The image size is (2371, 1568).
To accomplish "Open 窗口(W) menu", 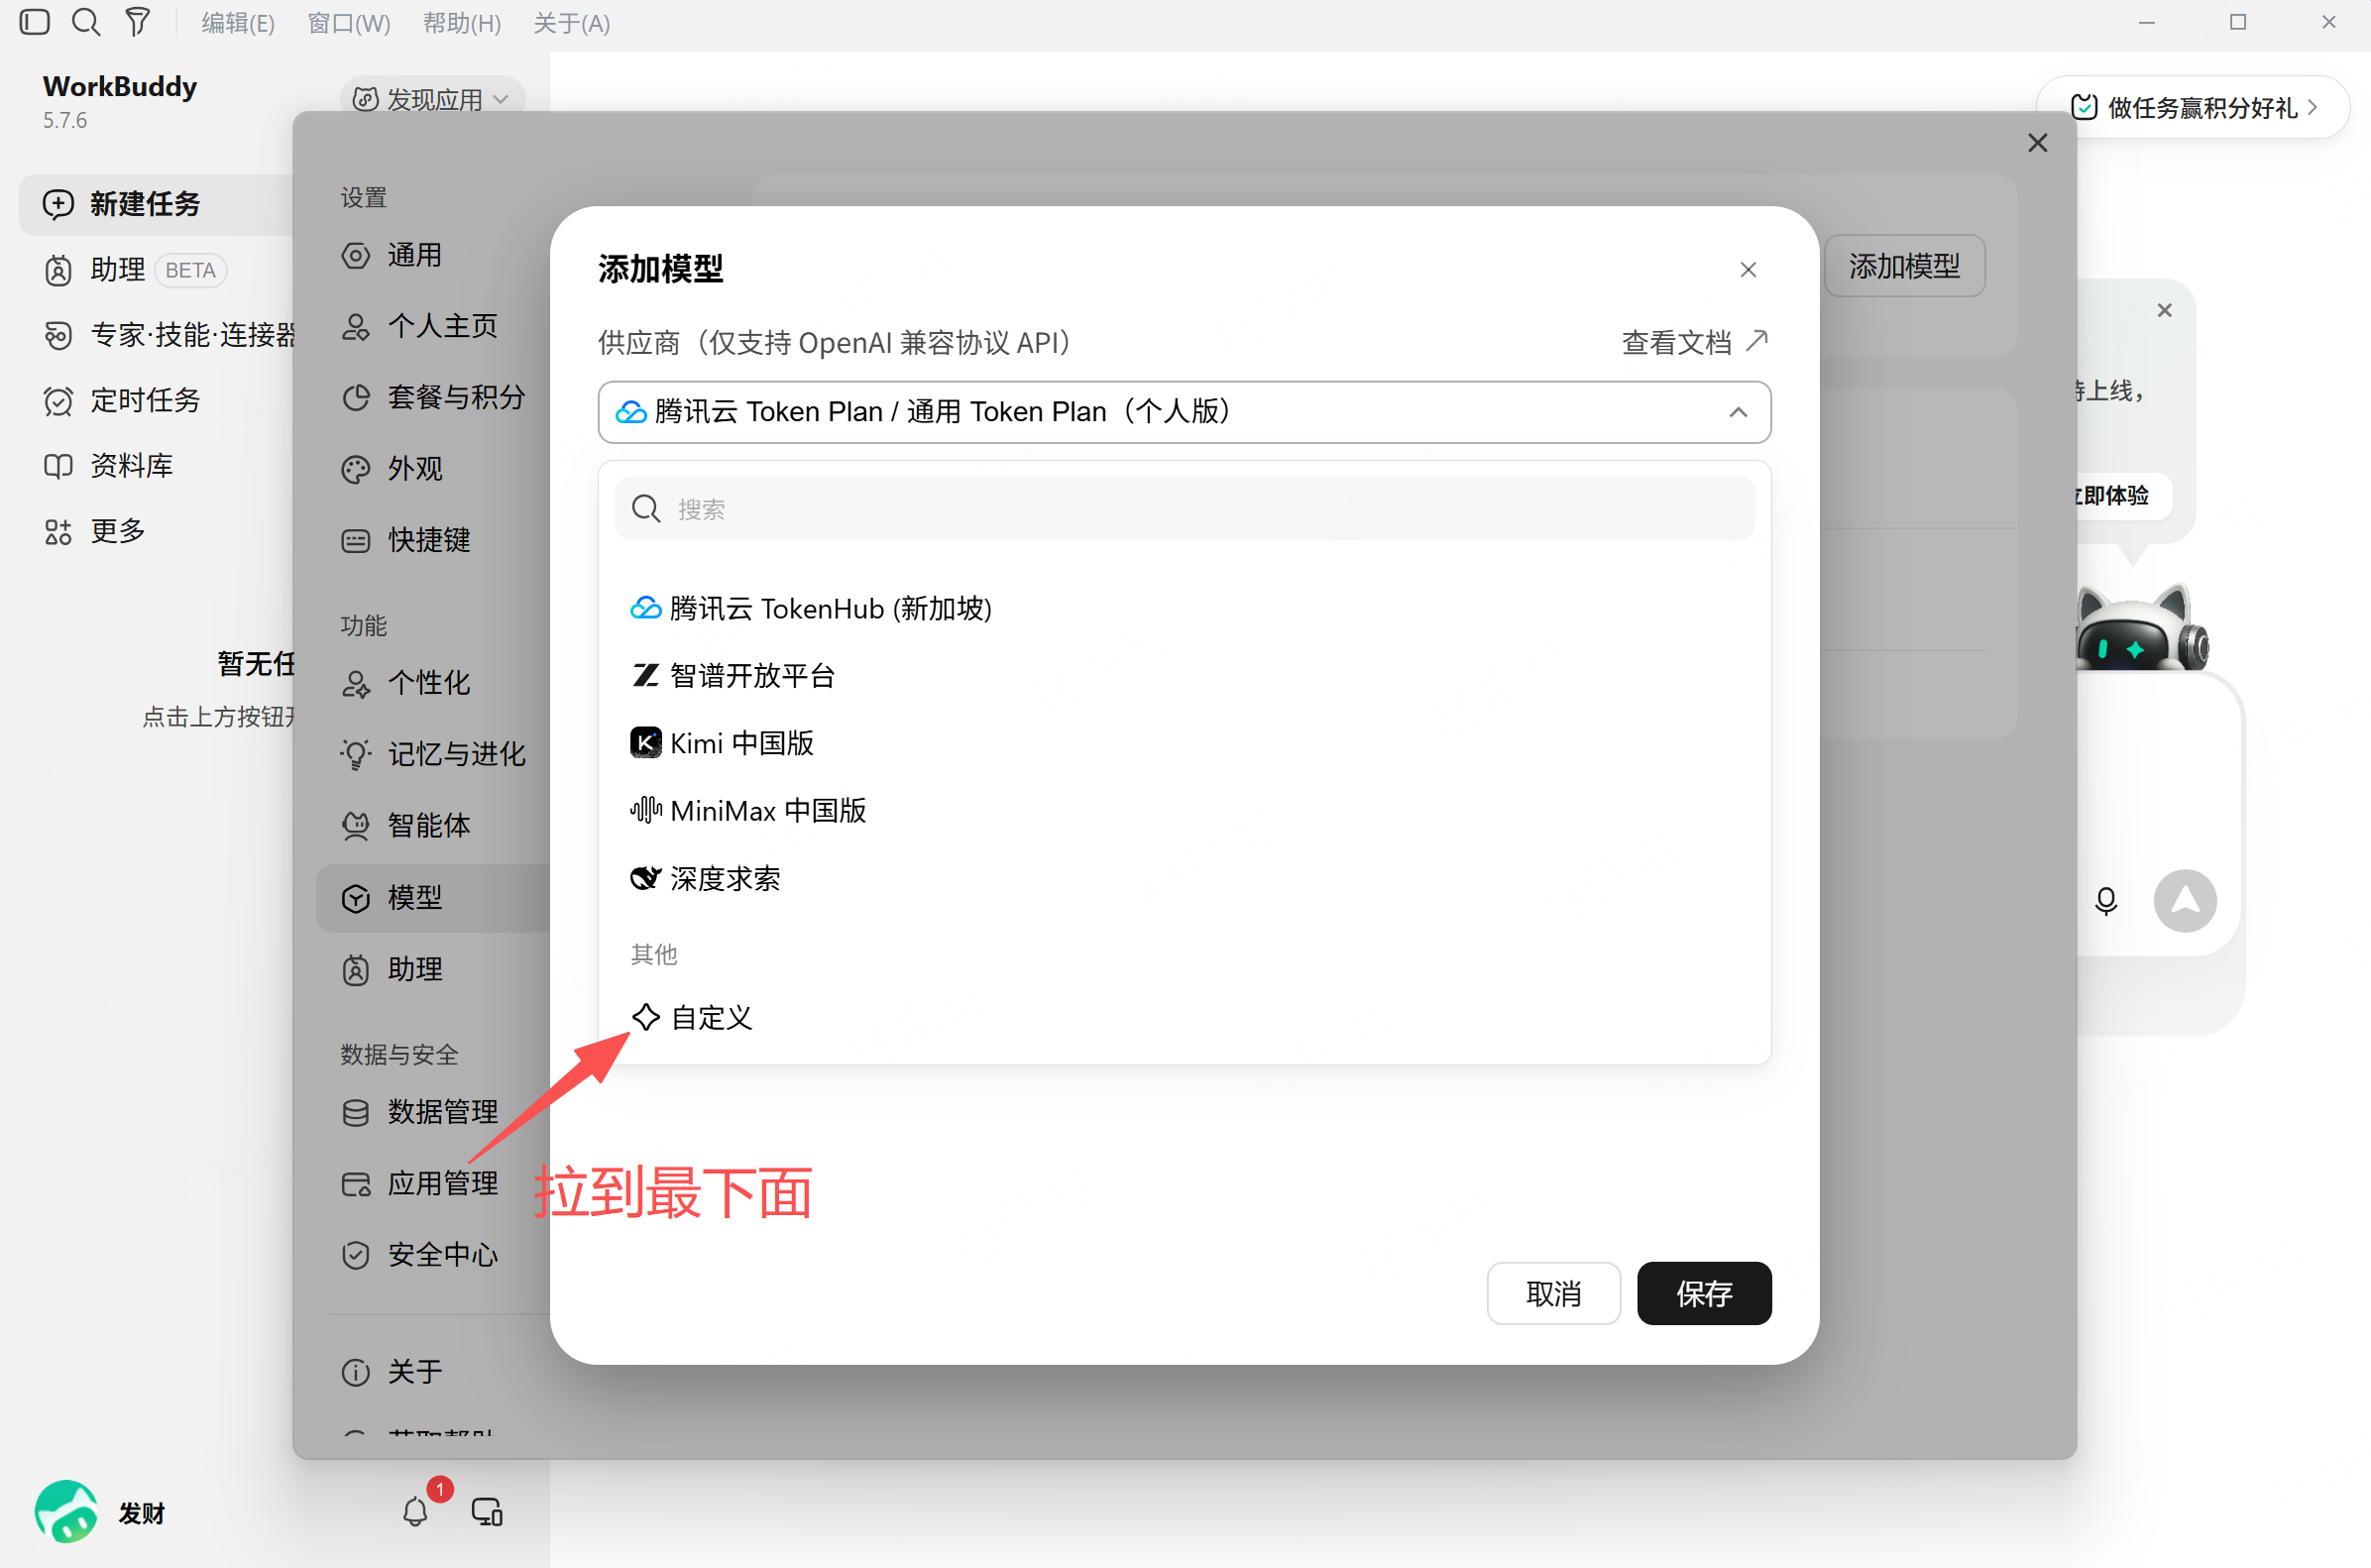I will [x=349, y=23].
